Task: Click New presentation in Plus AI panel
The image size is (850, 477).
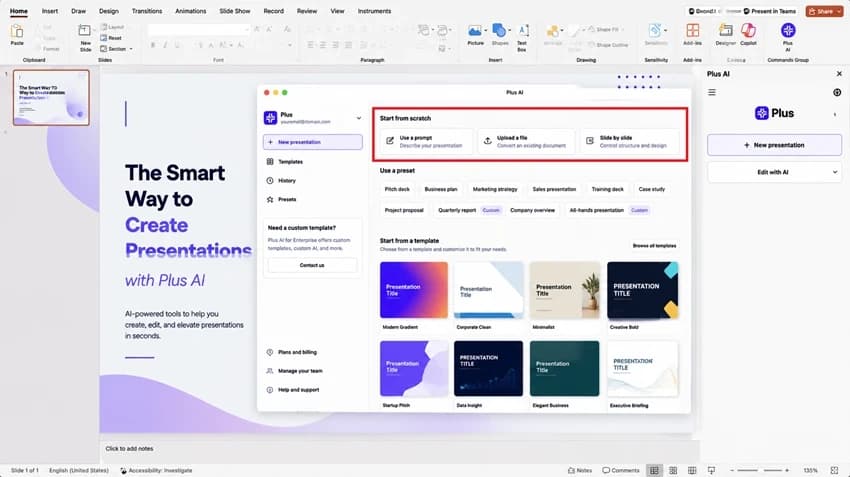Action: pos(774,145)
